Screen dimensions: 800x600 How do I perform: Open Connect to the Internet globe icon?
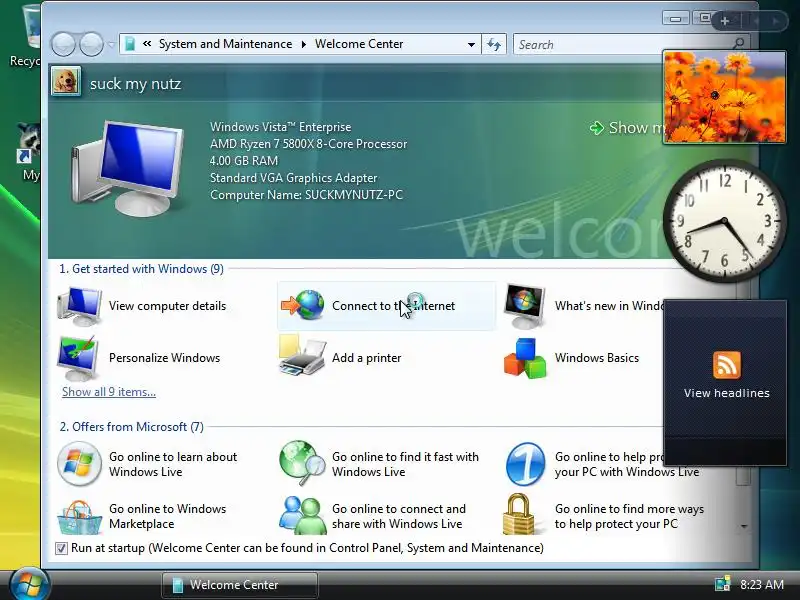coord(303,305)
